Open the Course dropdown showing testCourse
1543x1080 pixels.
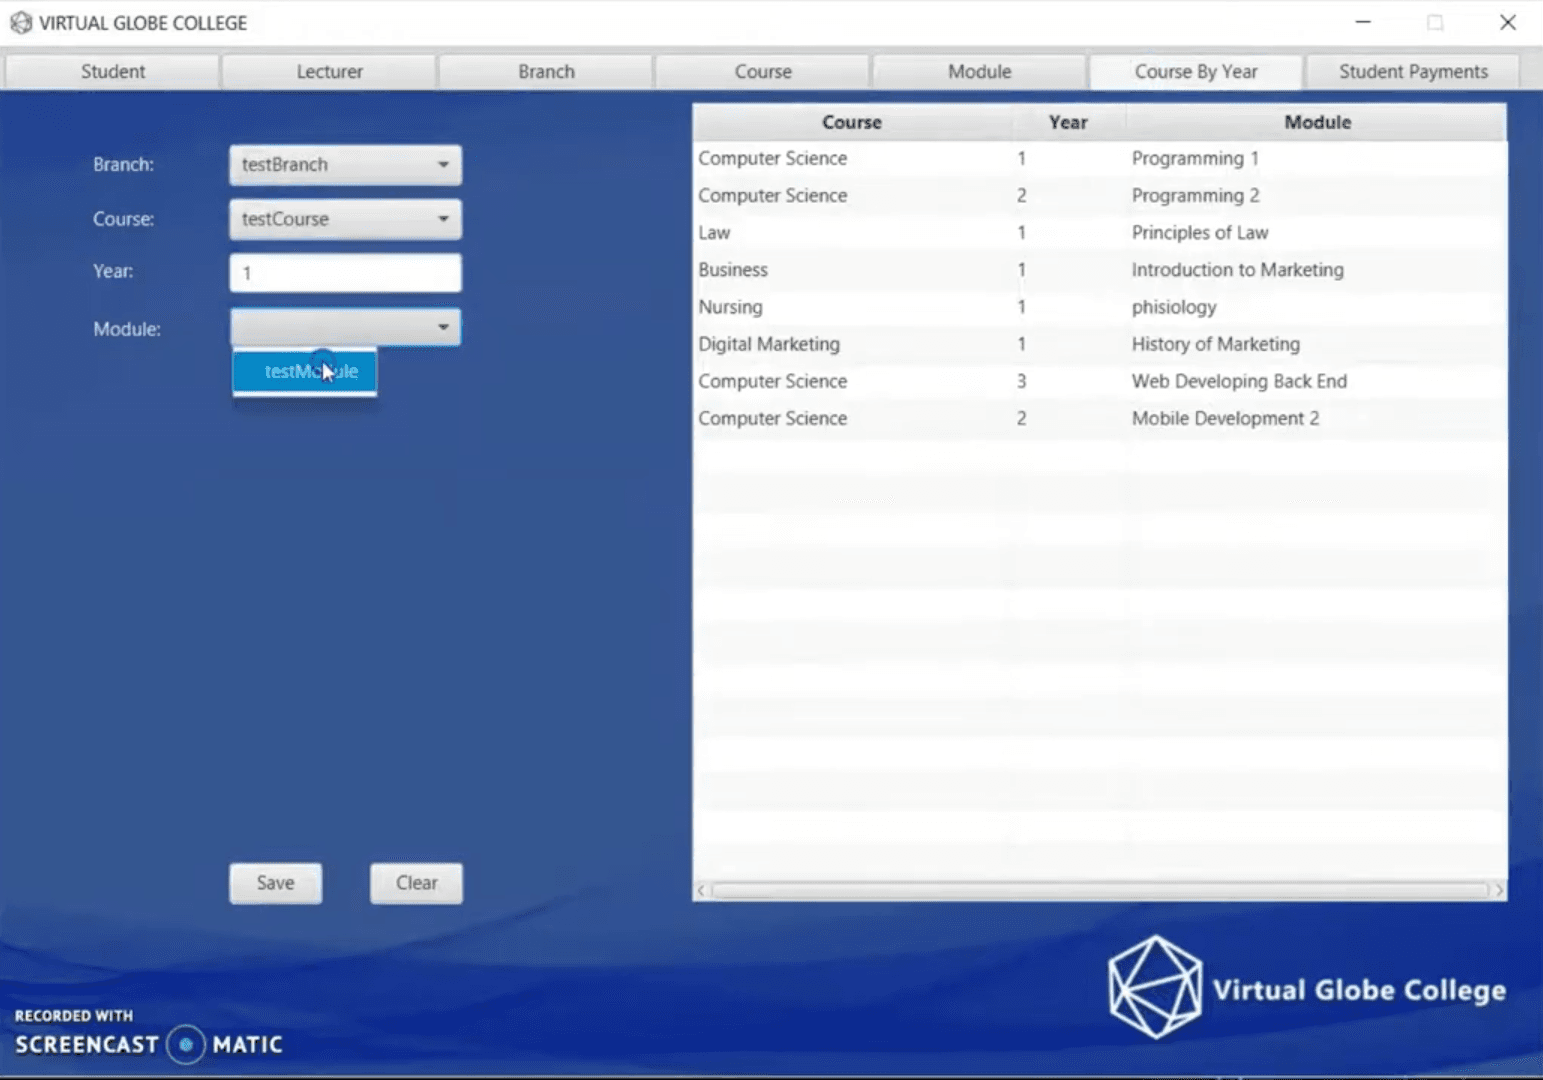443,219
